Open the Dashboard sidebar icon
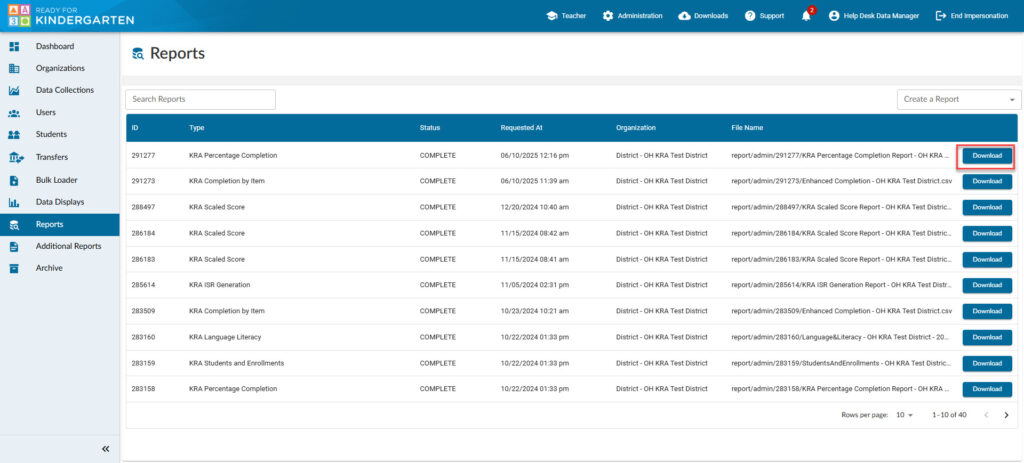The image size is (1024, 463). point(14,47)
